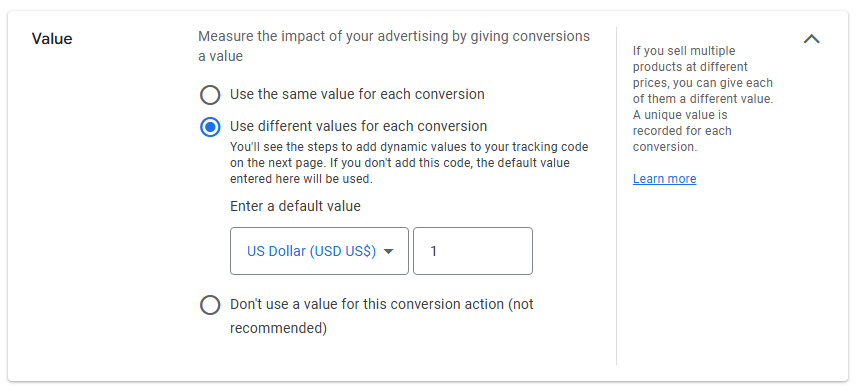The image size is (856, 389).
Task: Click the currency dropdown's triangle arrow
Action: (x=389, y=252)
